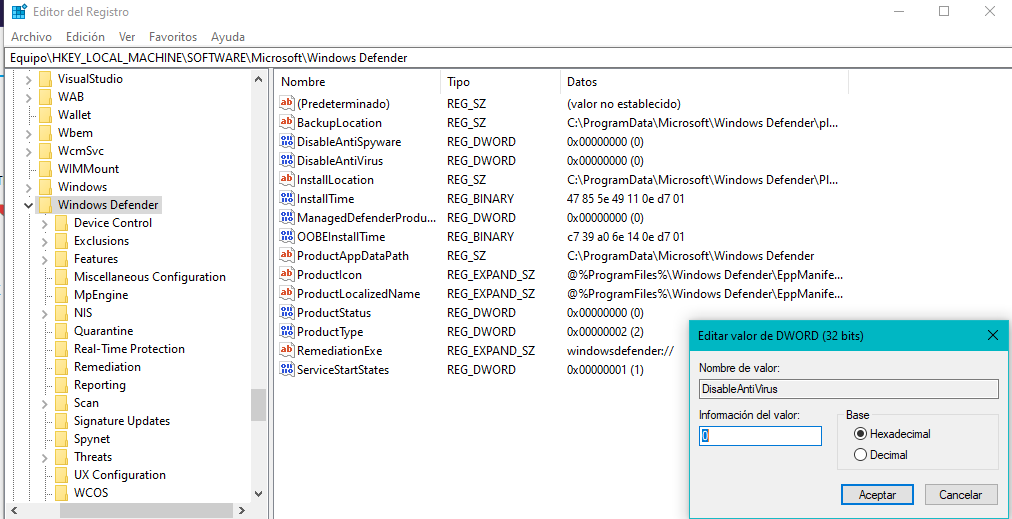Sort values by the Datos column
Screen dimensions: 1012x519
[x=704, y=82]
